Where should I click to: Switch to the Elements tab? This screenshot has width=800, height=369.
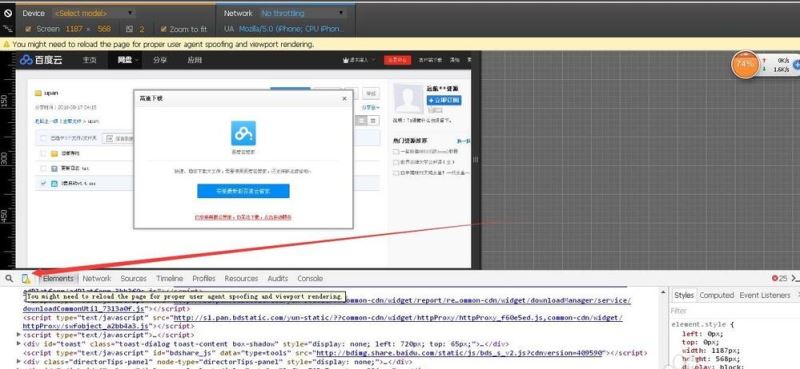click(58, 279)
